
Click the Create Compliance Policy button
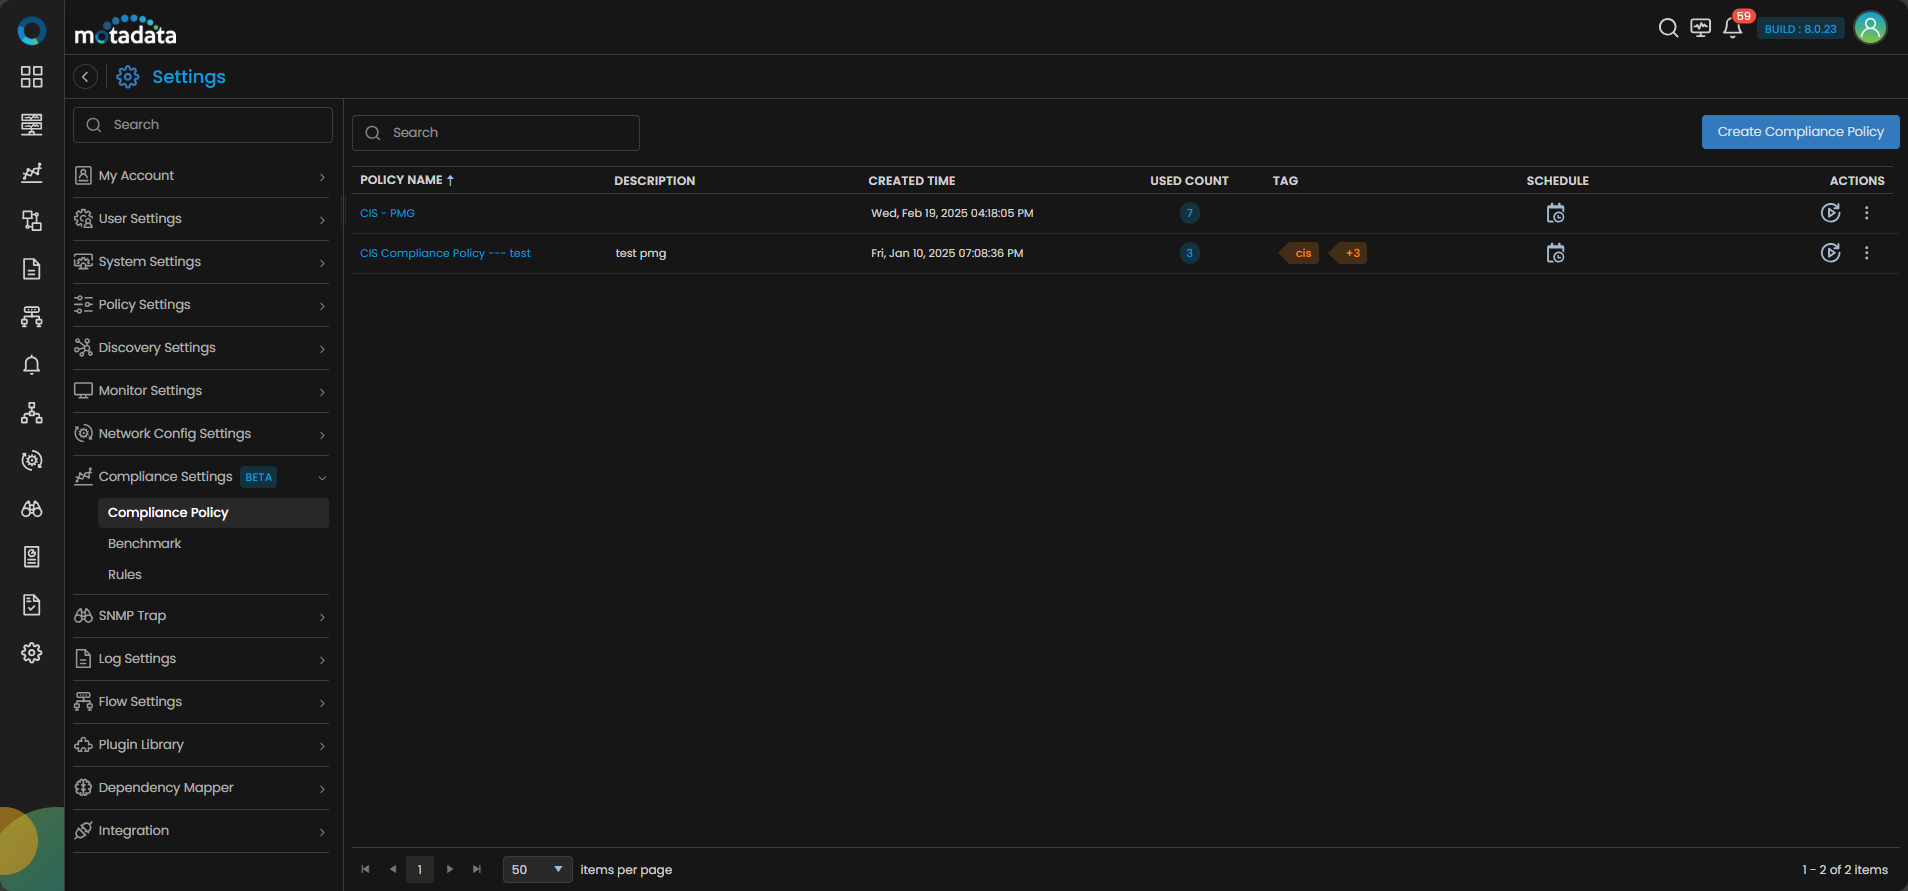(1800, 132)
